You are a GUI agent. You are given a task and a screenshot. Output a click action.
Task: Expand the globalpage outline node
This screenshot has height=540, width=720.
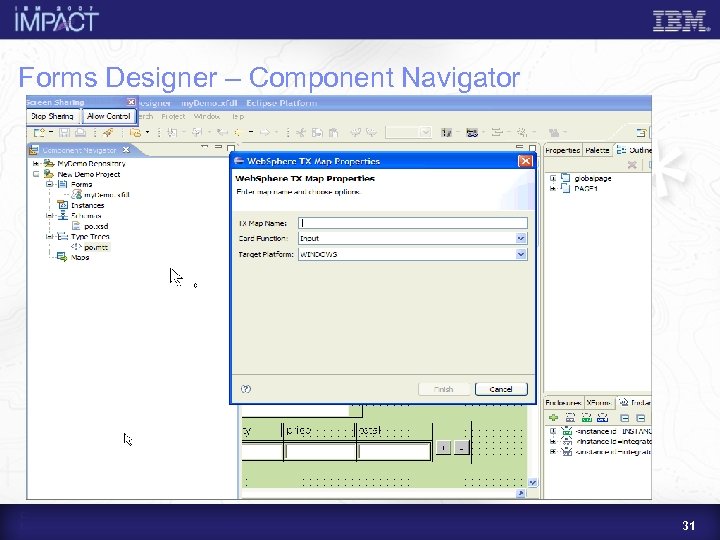click(553, 178)
